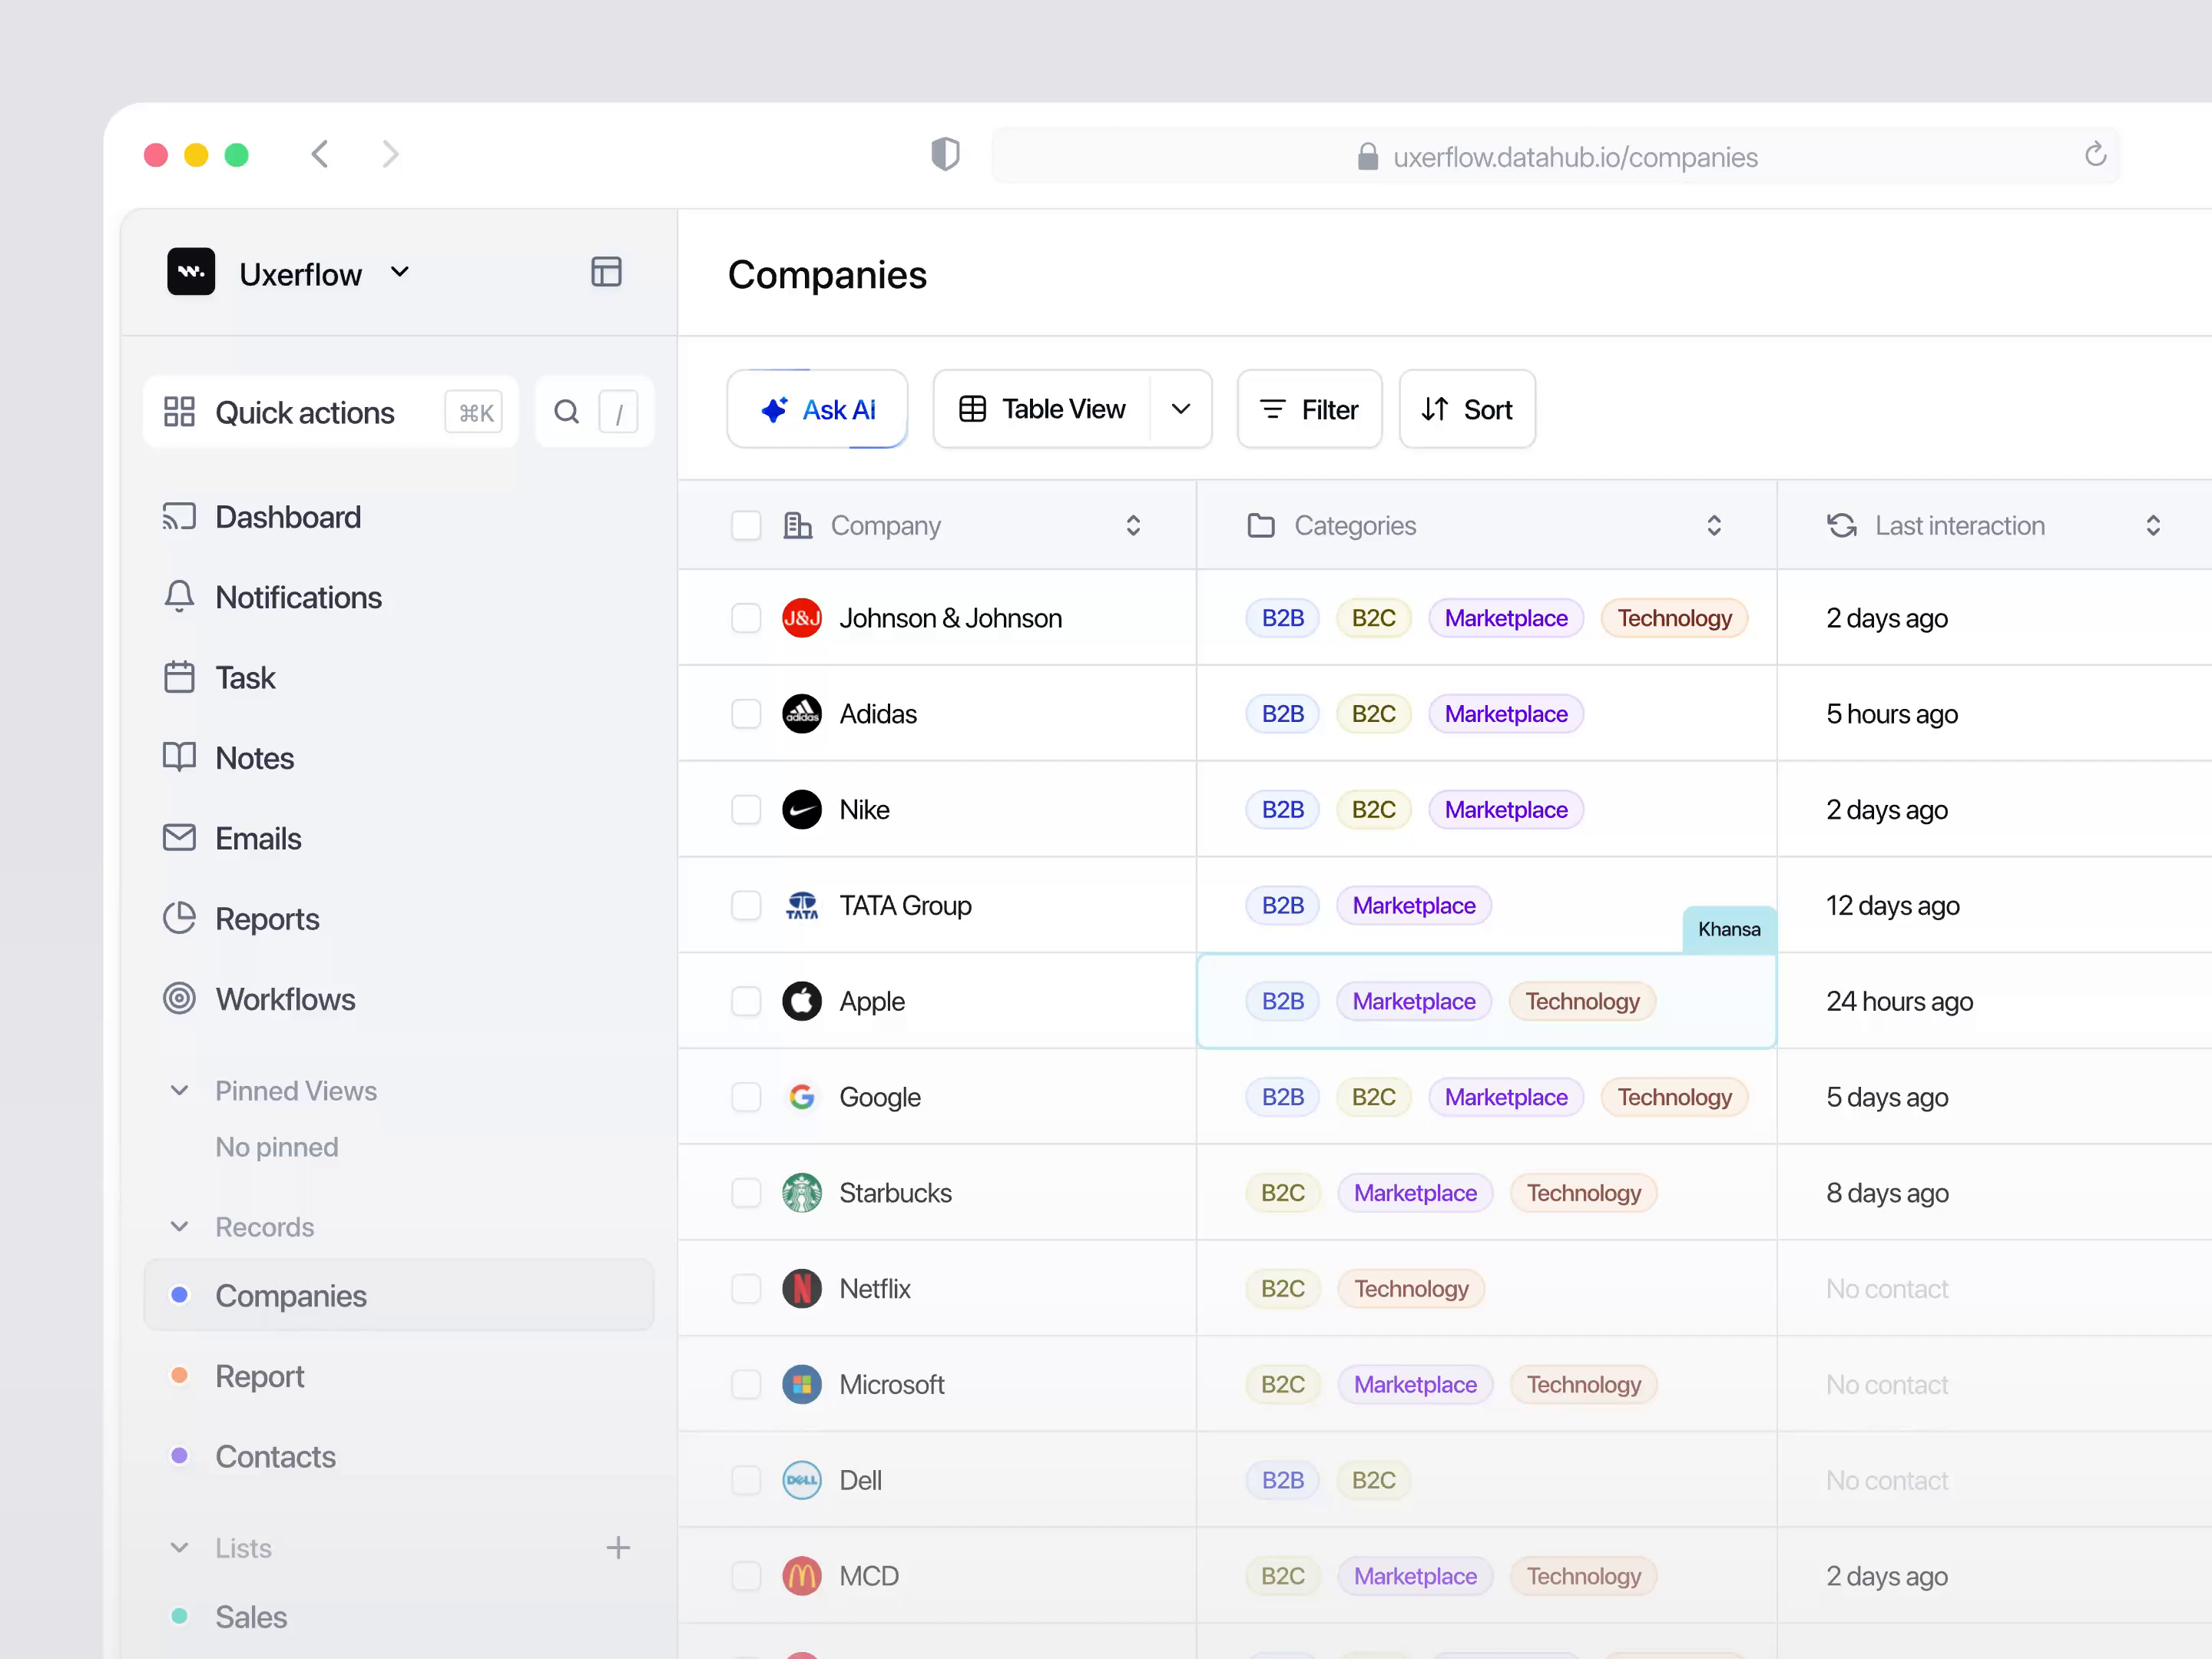Go forward with browser forward arrow

click(390, 154)
